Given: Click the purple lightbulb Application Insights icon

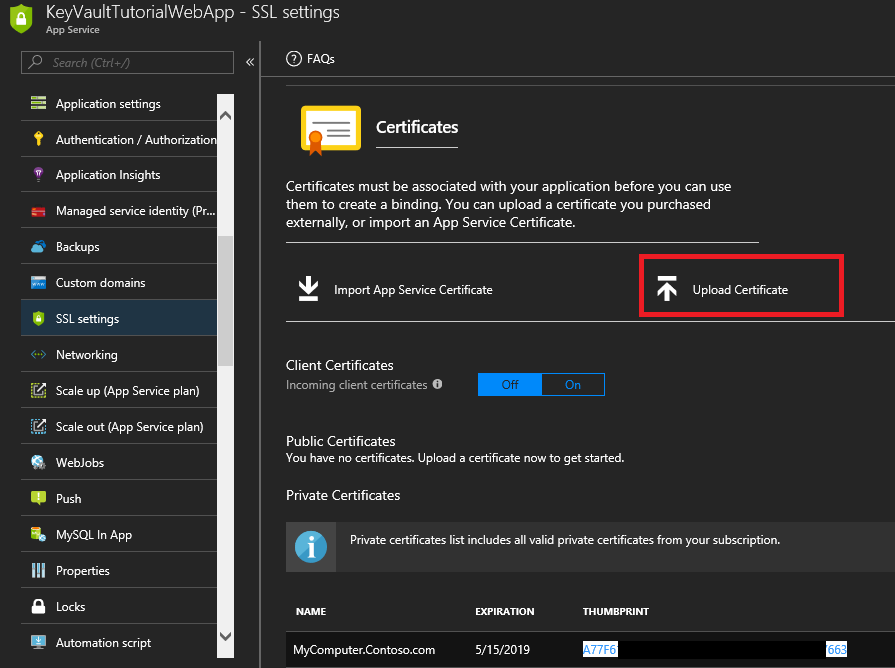Looking at the screenshot, I should click(38, 175).
